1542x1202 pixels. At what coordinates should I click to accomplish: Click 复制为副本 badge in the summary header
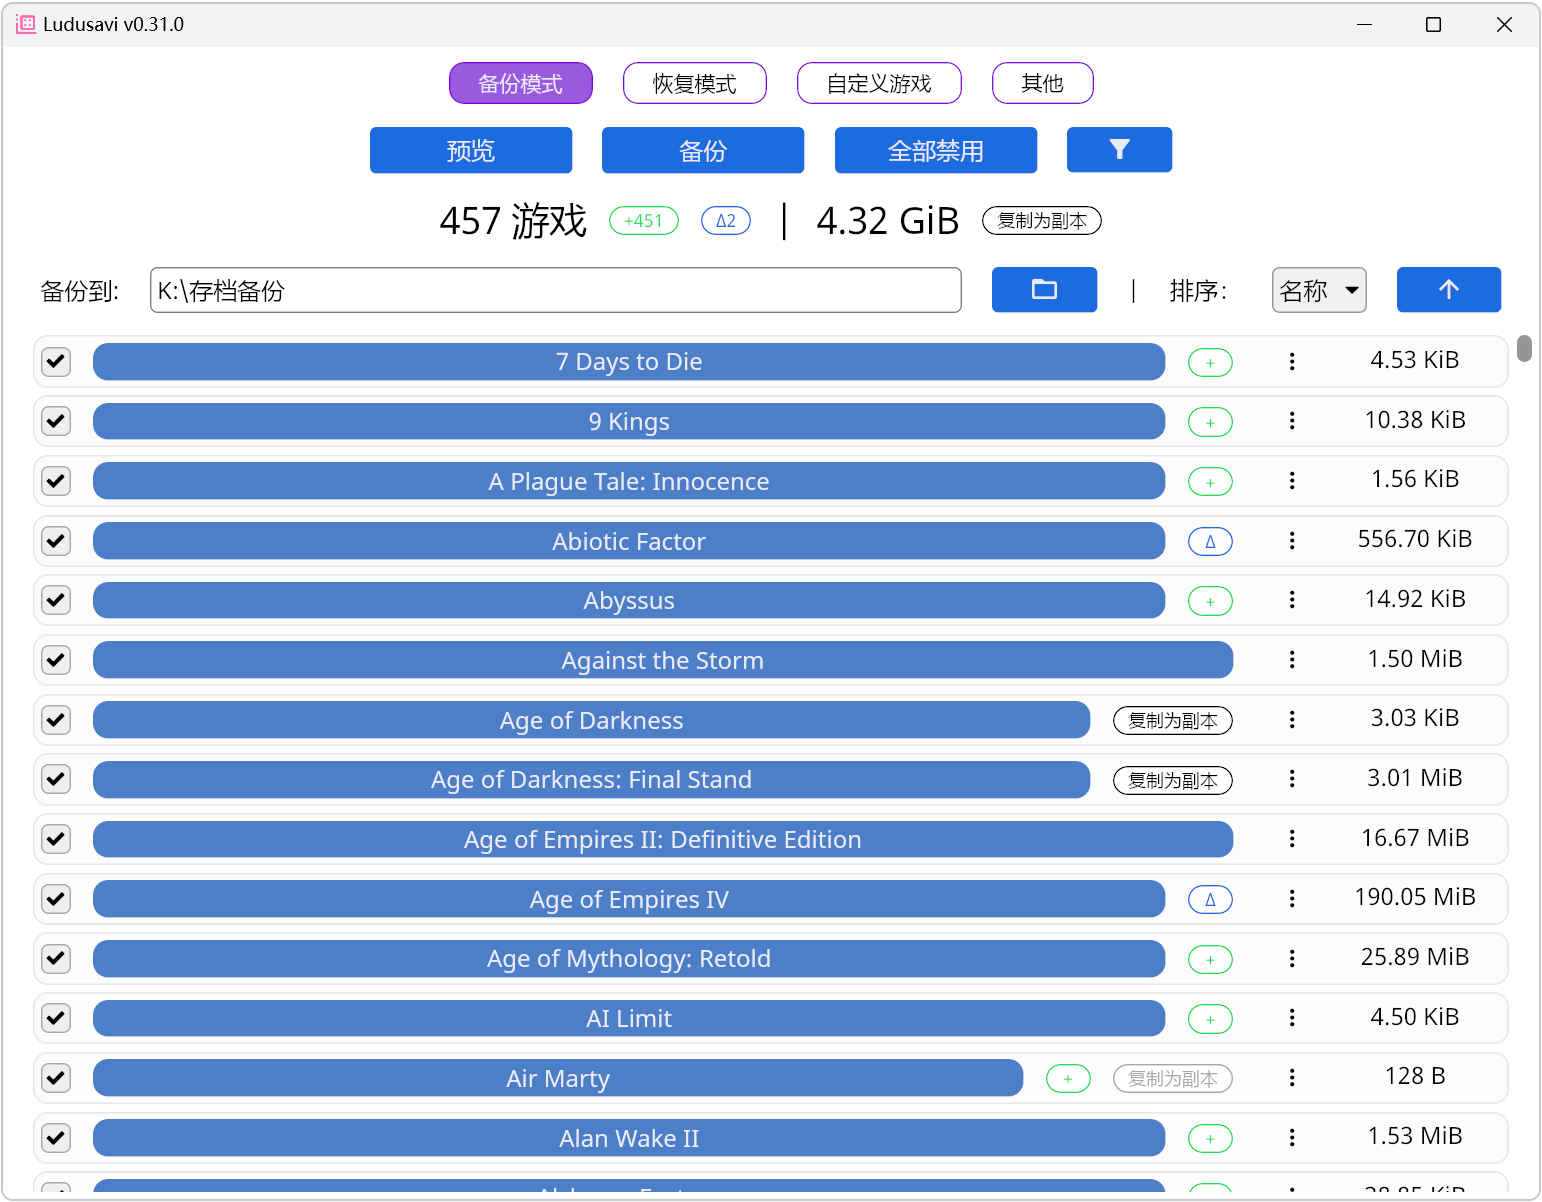(x=1042, y=220)
